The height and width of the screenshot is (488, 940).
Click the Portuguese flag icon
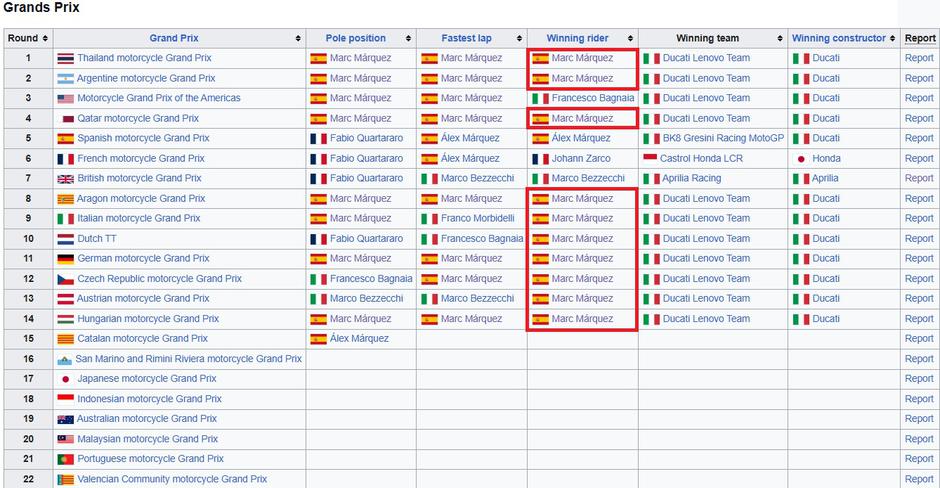(65, 459)
